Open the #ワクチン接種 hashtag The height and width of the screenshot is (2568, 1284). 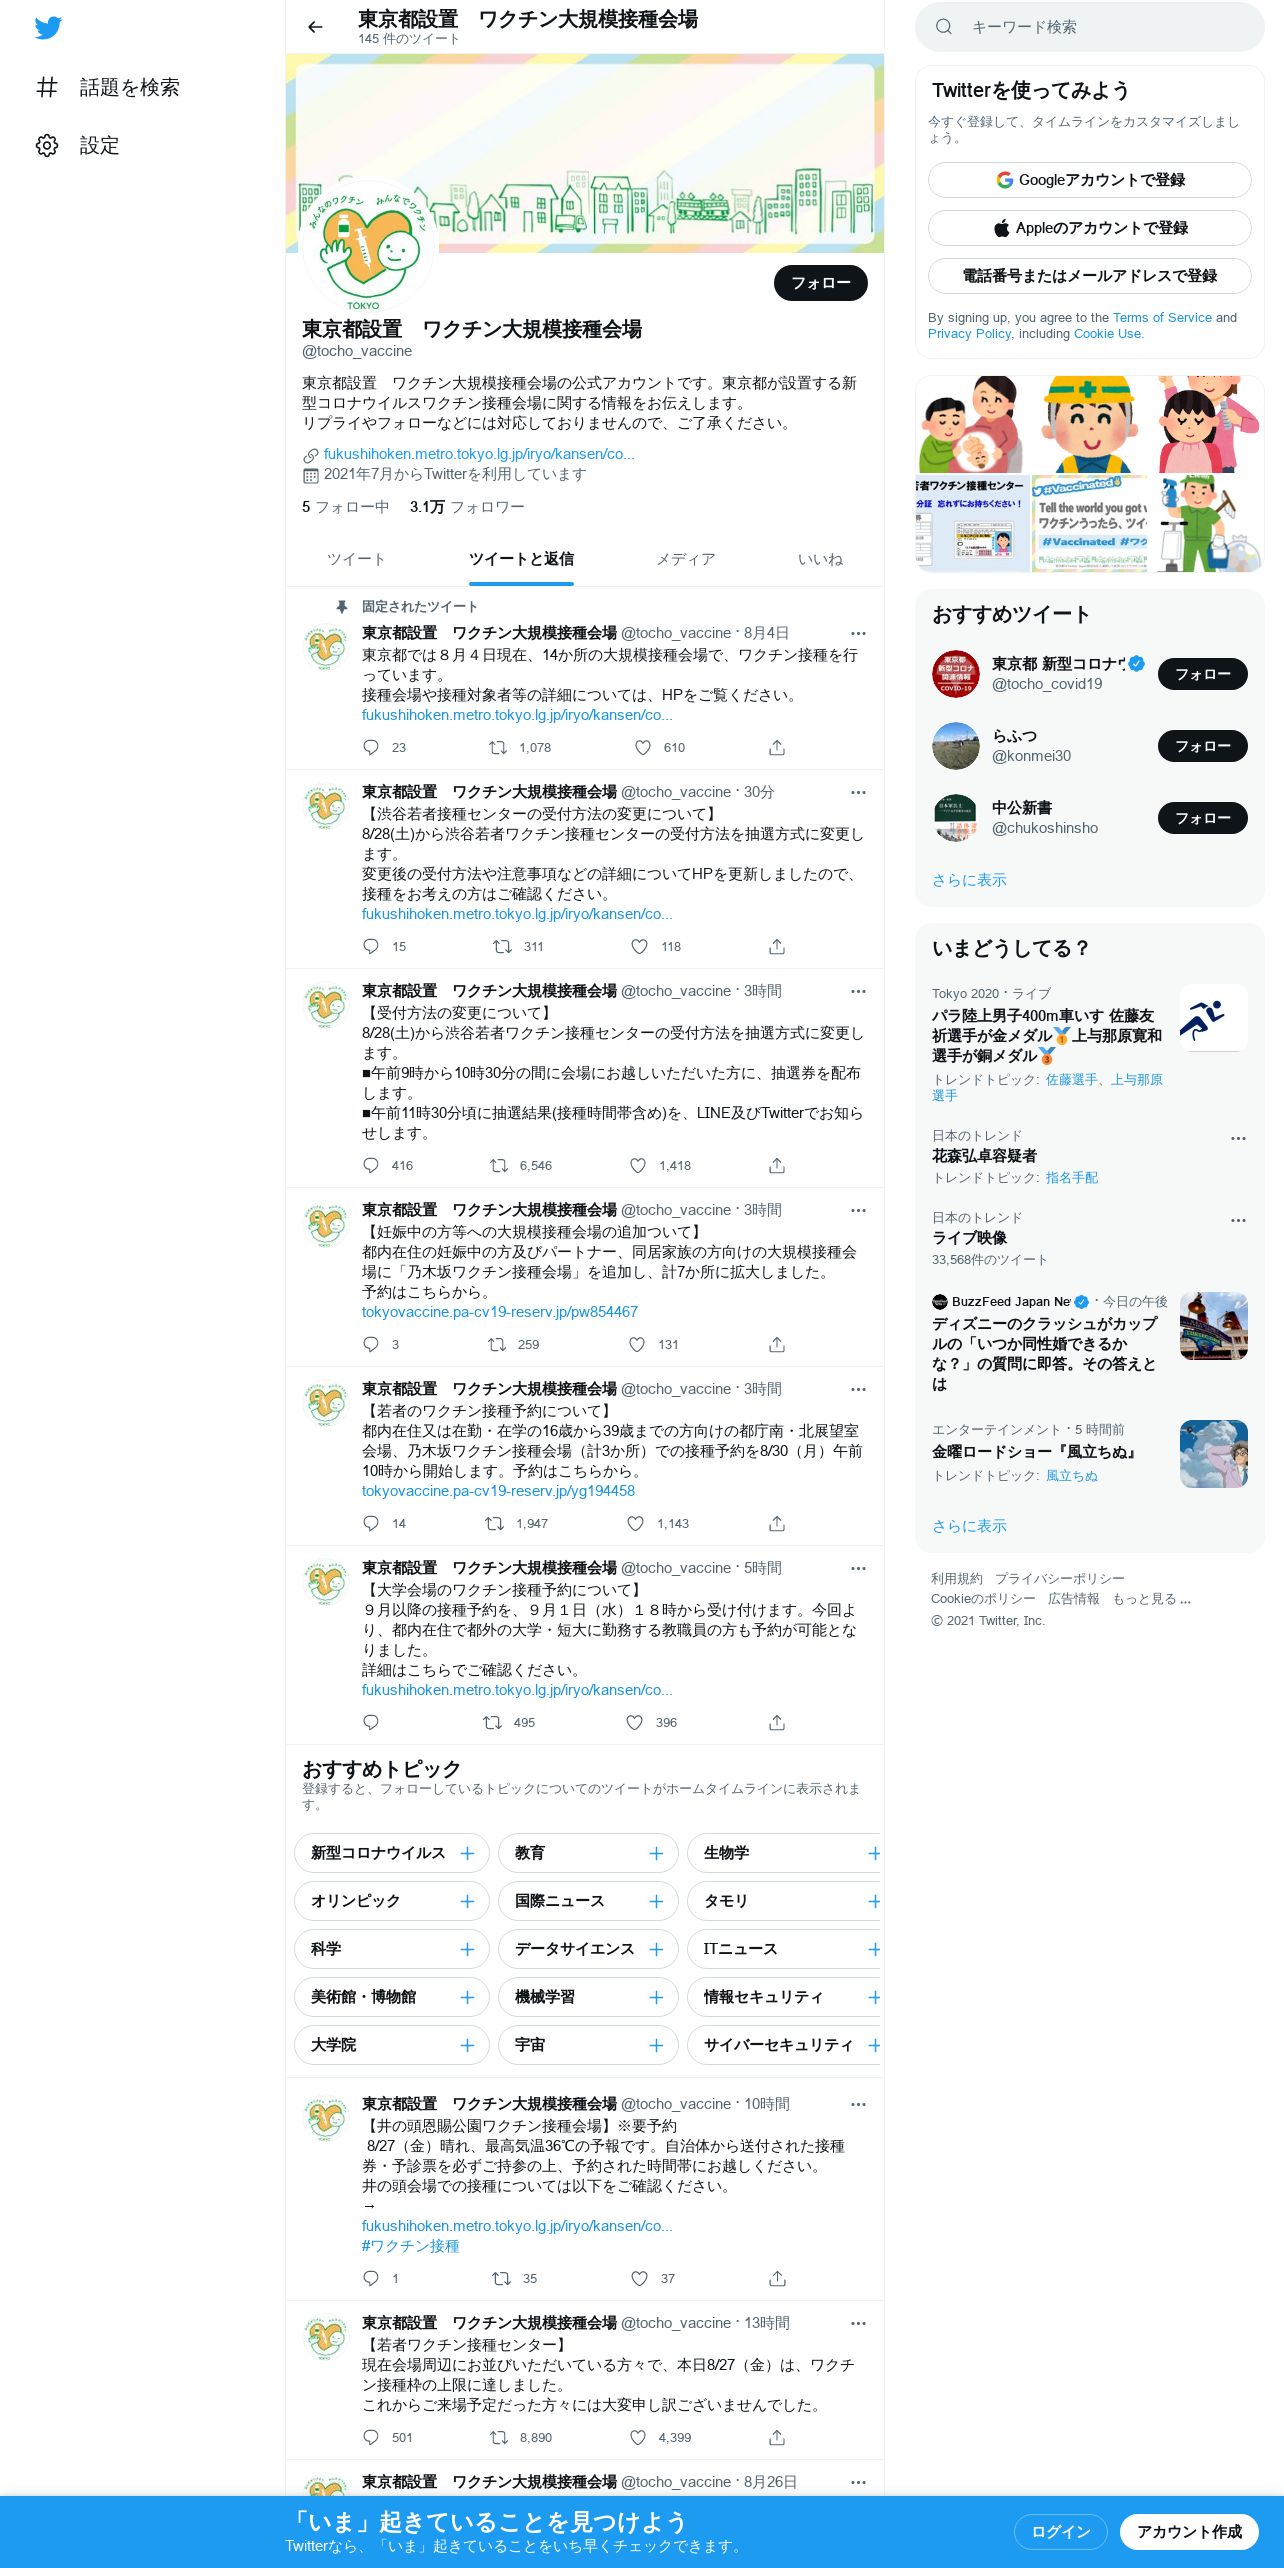(410, 2246)
